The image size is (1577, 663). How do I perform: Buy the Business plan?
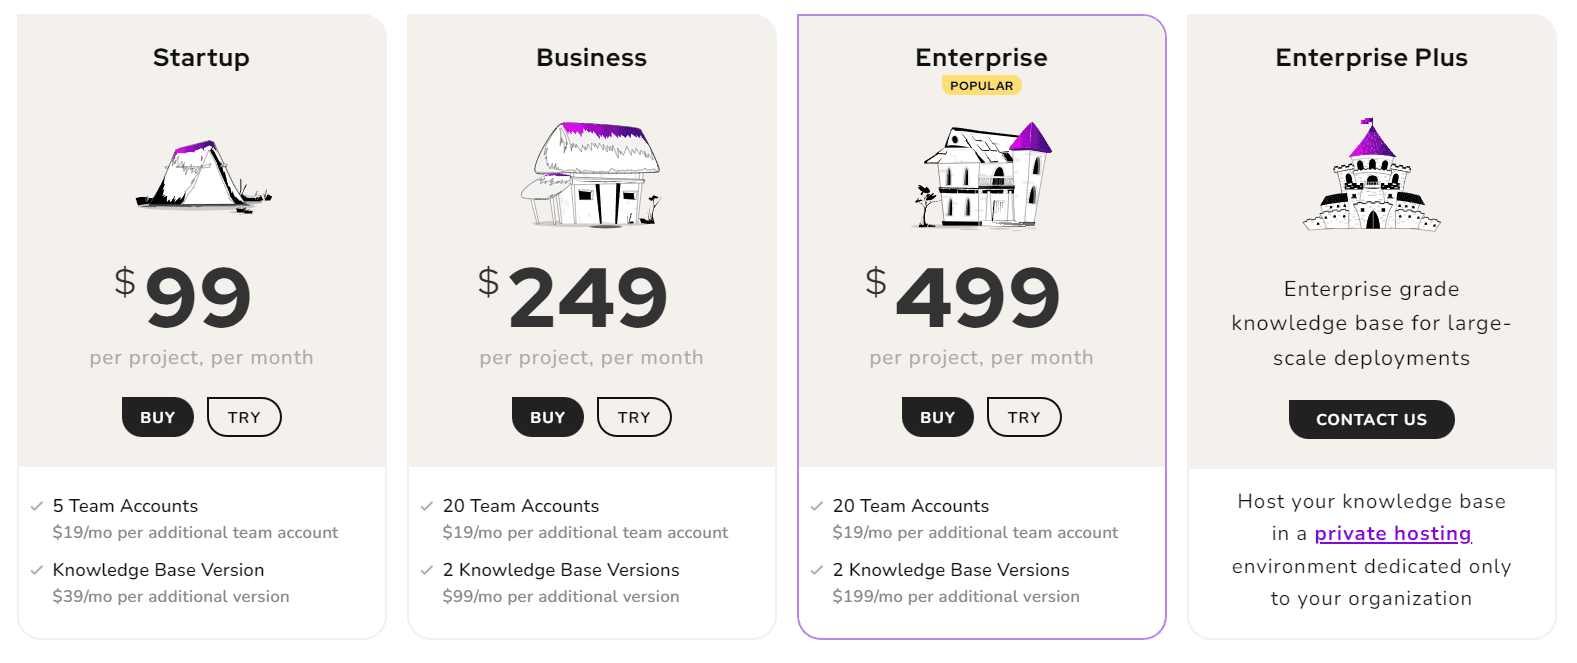tap(548, 417)
